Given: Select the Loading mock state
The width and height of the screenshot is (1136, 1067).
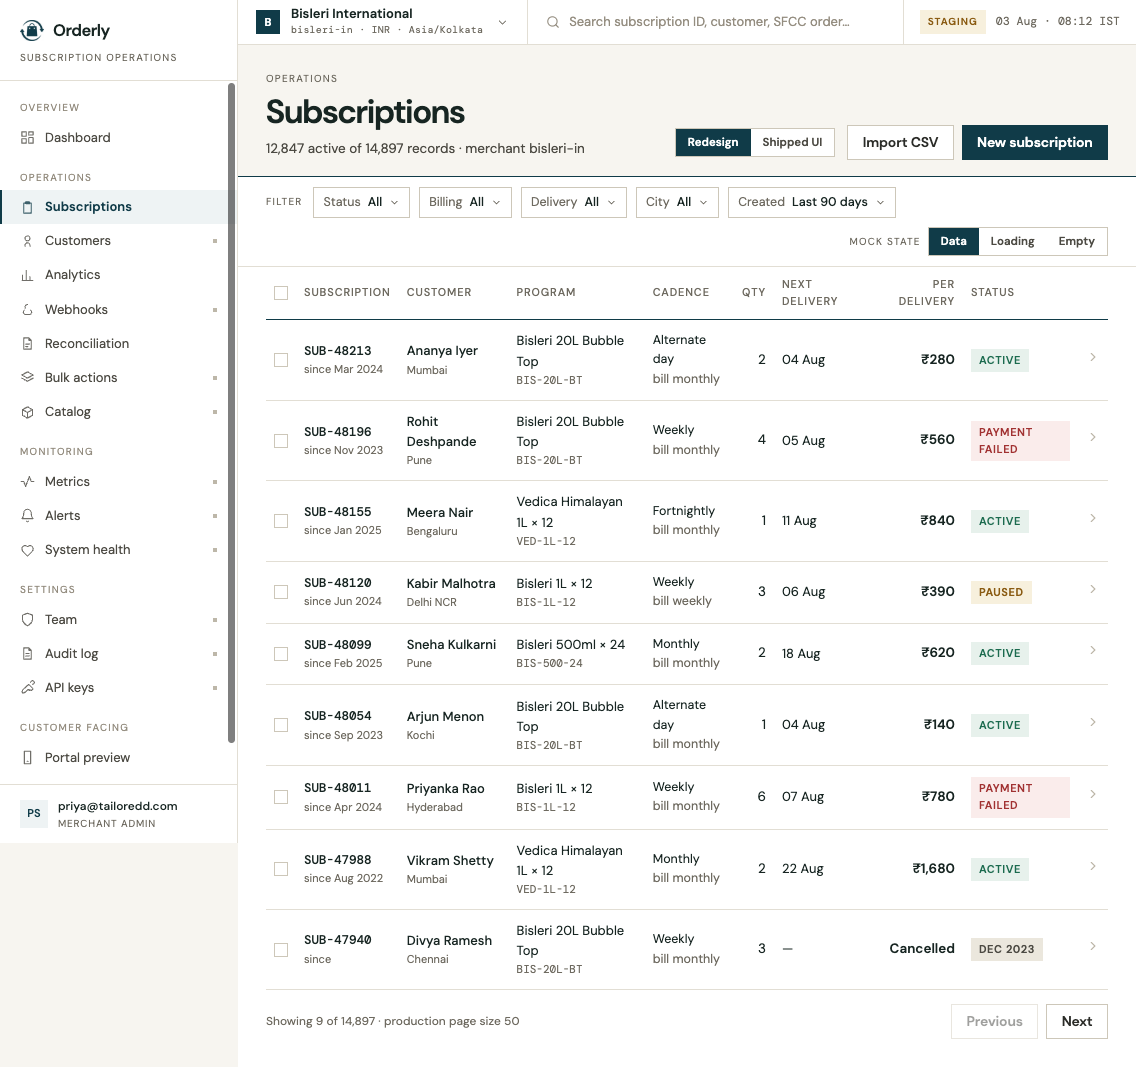Looking at the screenshot, I should (x=1012, y=241).
